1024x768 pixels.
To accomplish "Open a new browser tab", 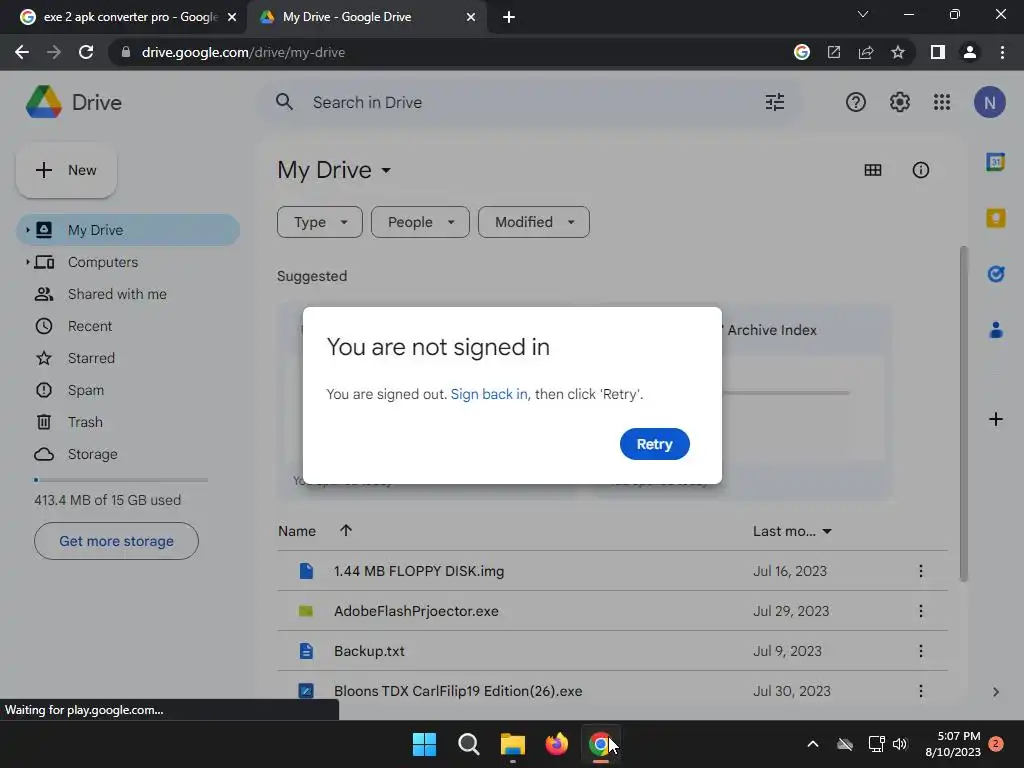I will (509, 17).
